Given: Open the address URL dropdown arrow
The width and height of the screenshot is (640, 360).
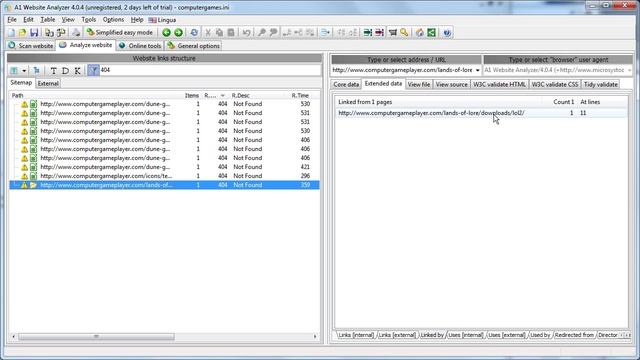Looking at the screenshot, I should [x=478, y=70].
